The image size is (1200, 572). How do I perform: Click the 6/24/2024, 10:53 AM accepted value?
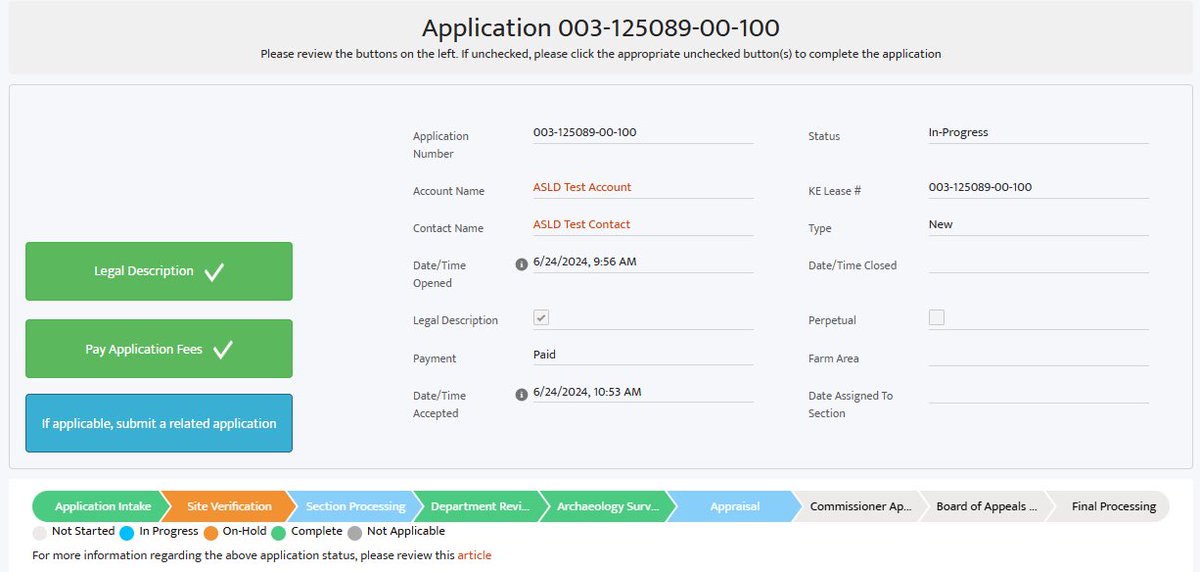click(x=588, y=392)
